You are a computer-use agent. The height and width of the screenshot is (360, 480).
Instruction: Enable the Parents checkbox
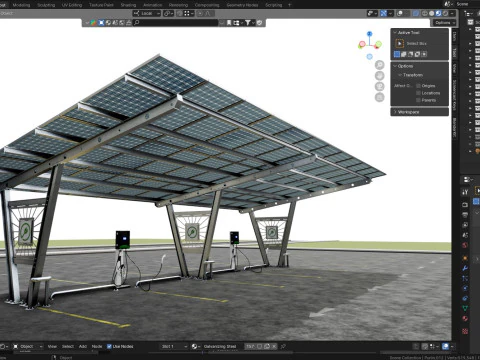[x=418, y=100]
